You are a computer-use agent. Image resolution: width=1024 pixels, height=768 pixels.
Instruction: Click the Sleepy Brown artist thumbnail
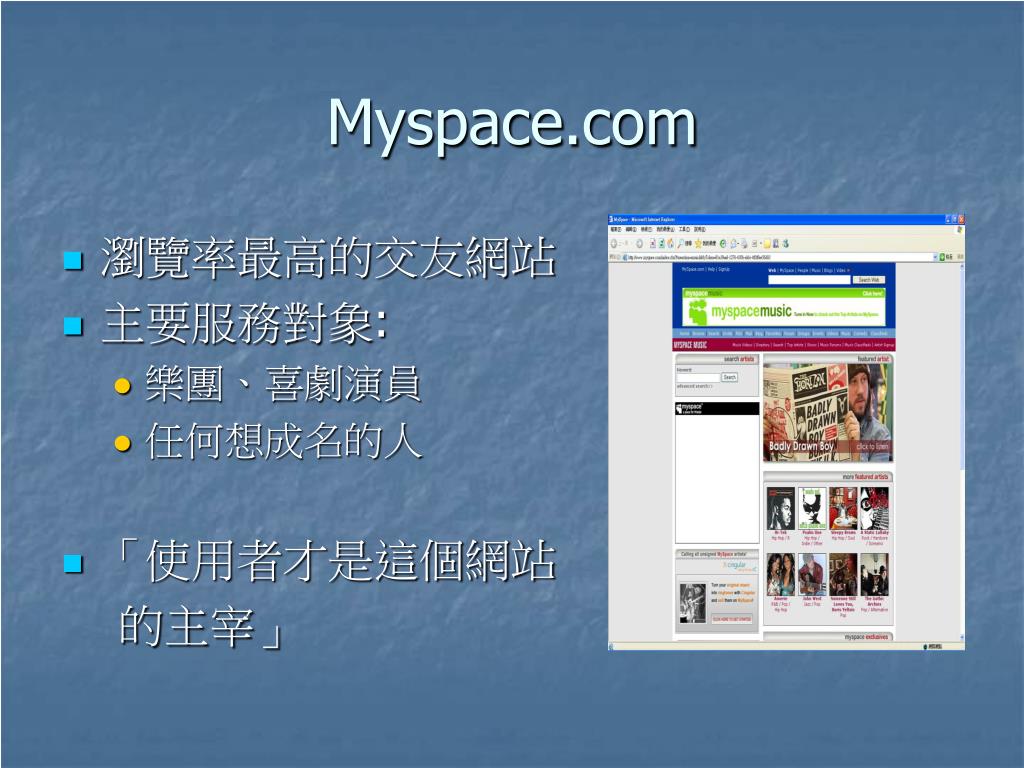point(842,508)
